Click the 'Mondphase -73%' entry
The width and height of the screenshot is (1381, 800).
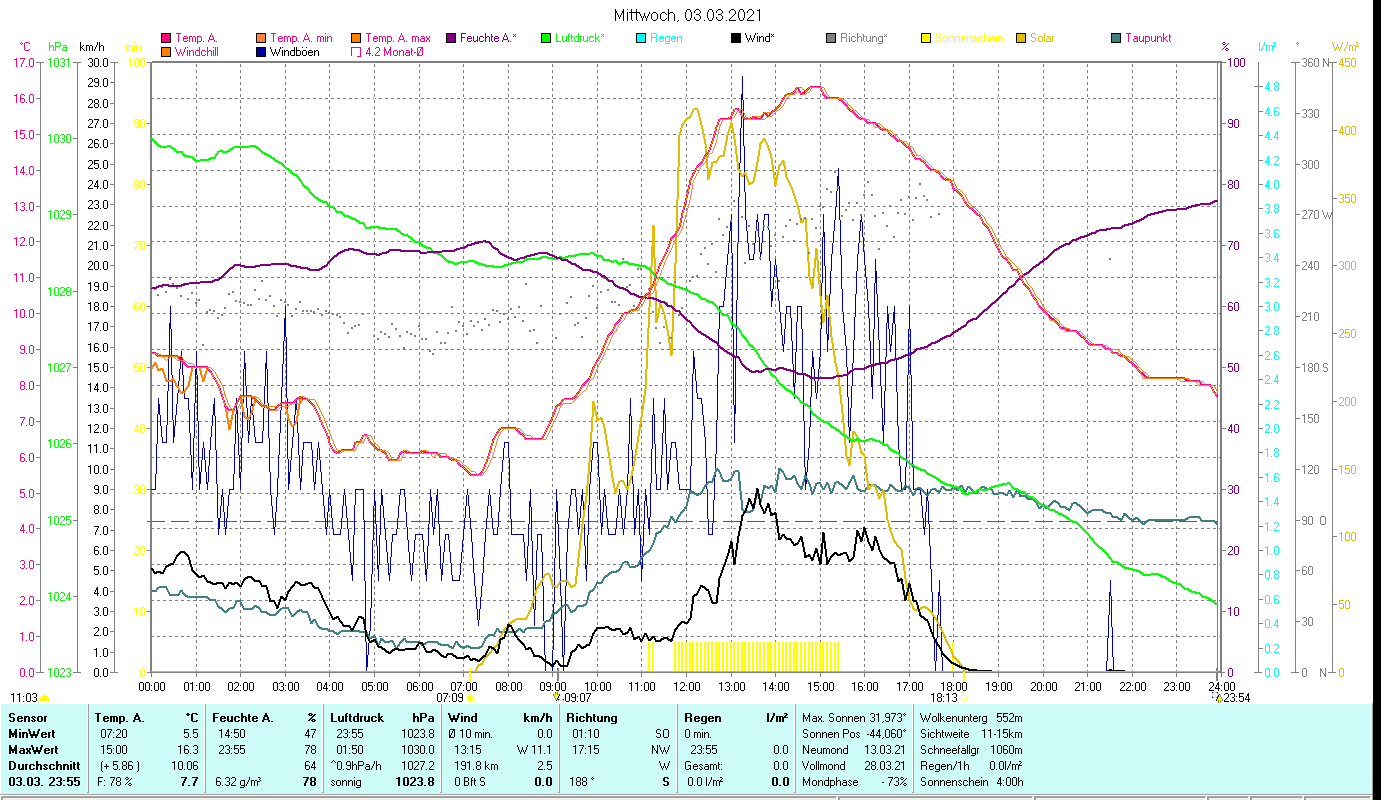[855, 781]
